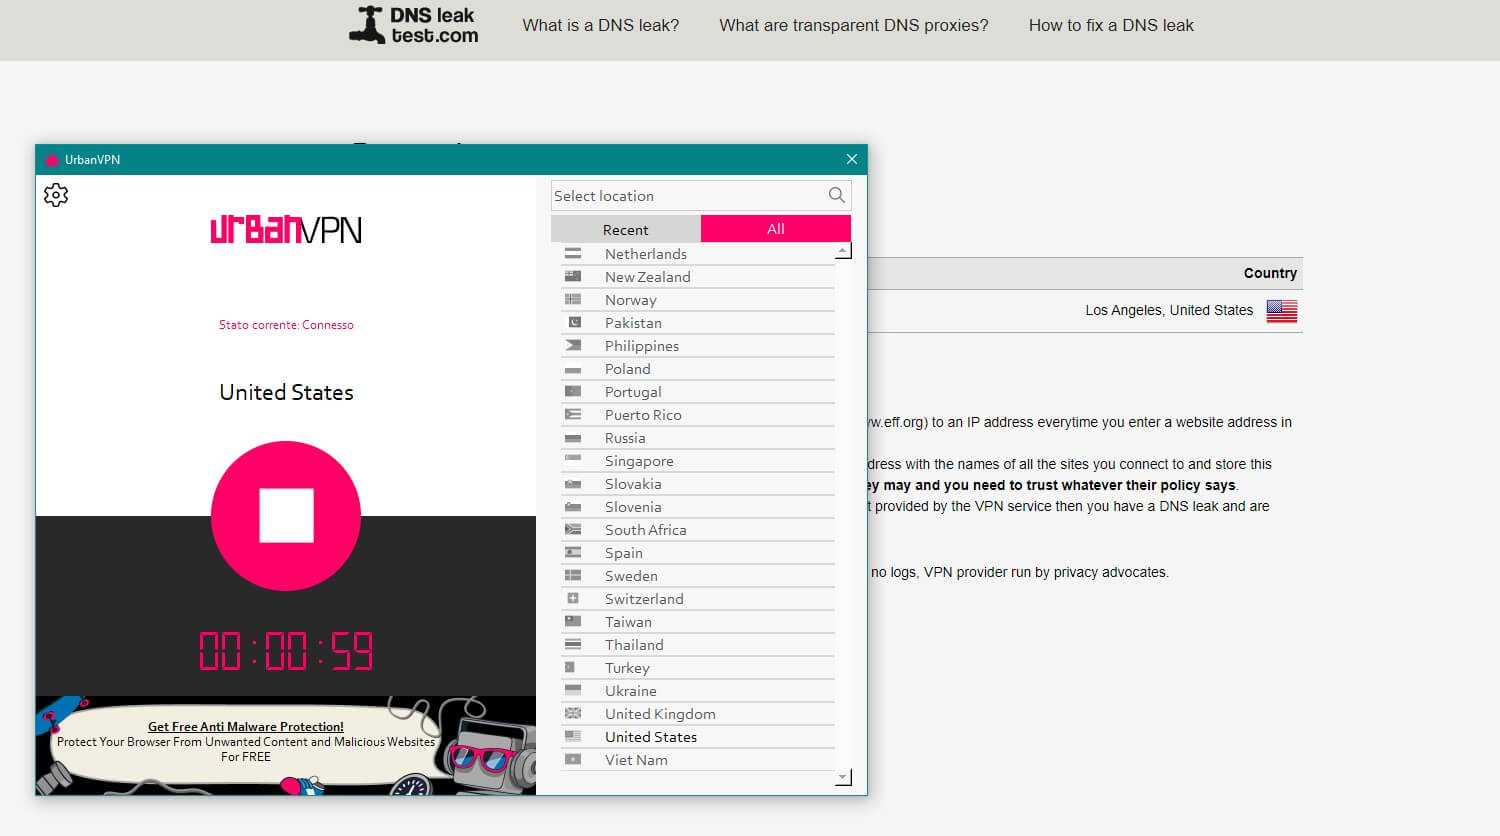Viewport: 1500px width, 836px height.
Task: Click the Thailand flag icon
Action: 573,645
